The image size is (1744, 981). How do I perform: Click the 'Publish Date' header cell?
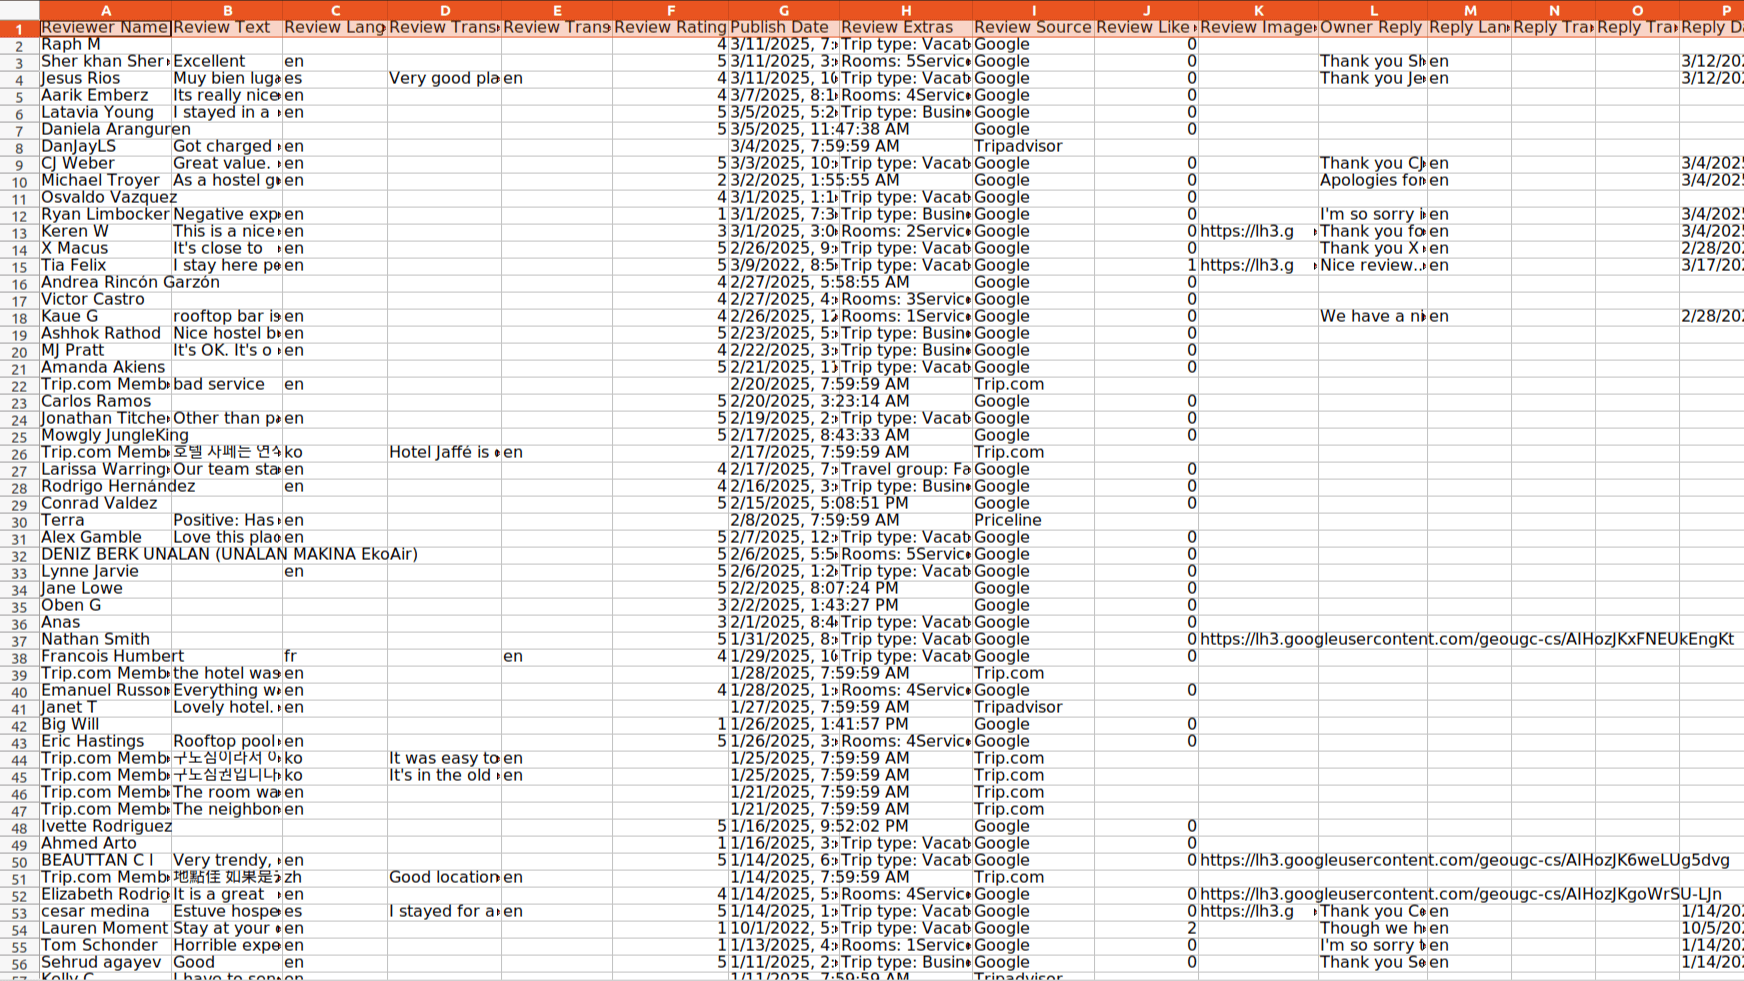point(784,27)
